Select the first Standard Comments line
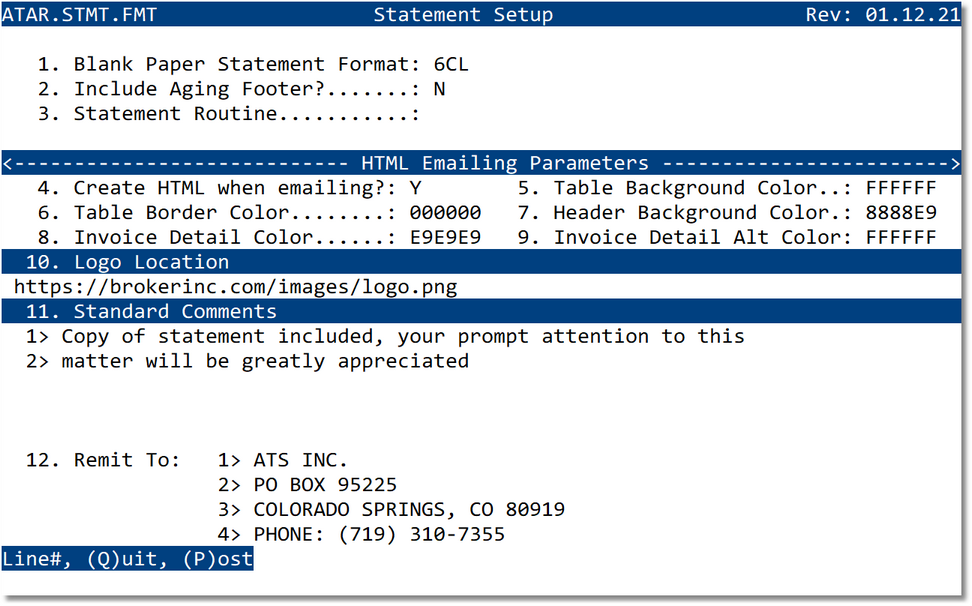 [380, 336]
